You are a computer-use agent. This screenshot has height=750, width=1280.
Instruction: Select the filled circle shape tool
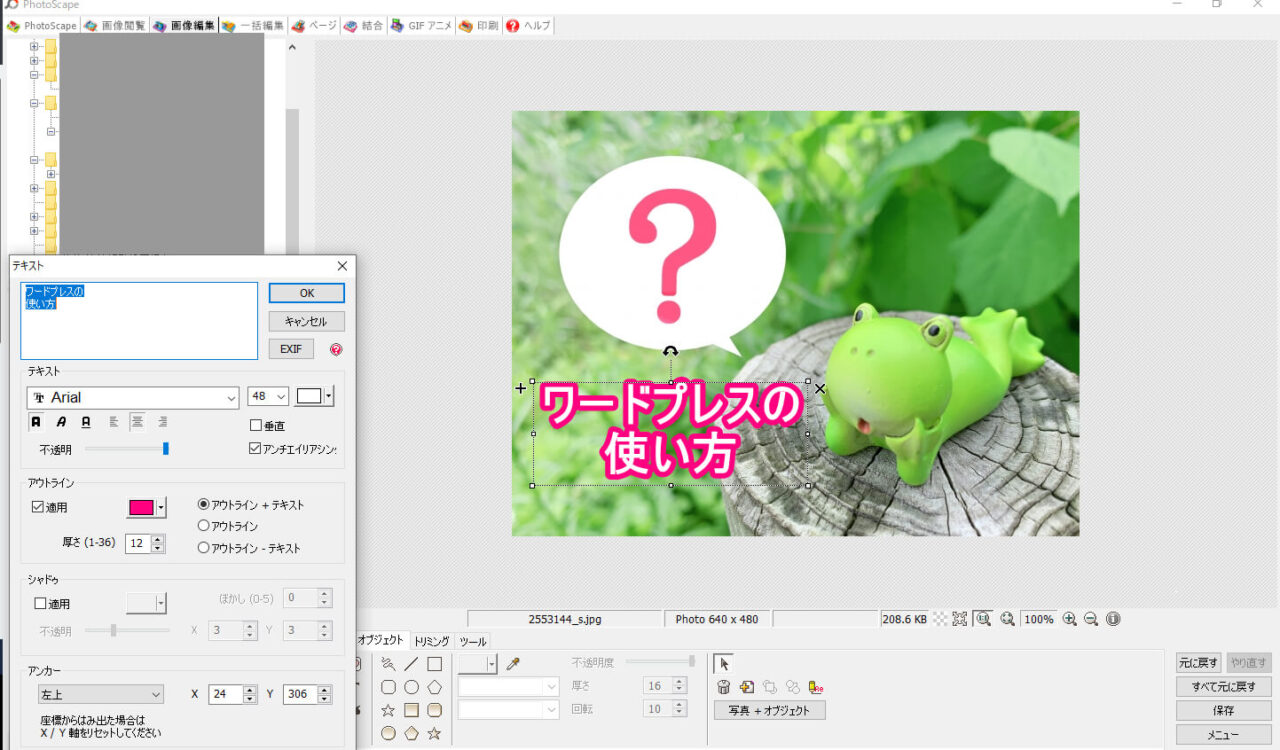(x=388, y=733)
